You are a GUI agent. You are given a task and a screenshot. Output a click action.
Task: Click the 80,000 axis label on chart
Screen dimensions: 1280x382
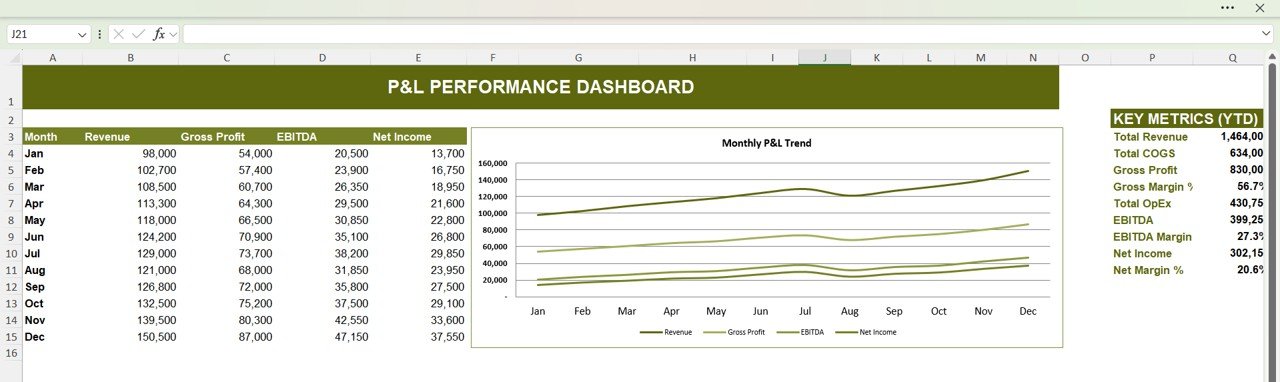496,230
